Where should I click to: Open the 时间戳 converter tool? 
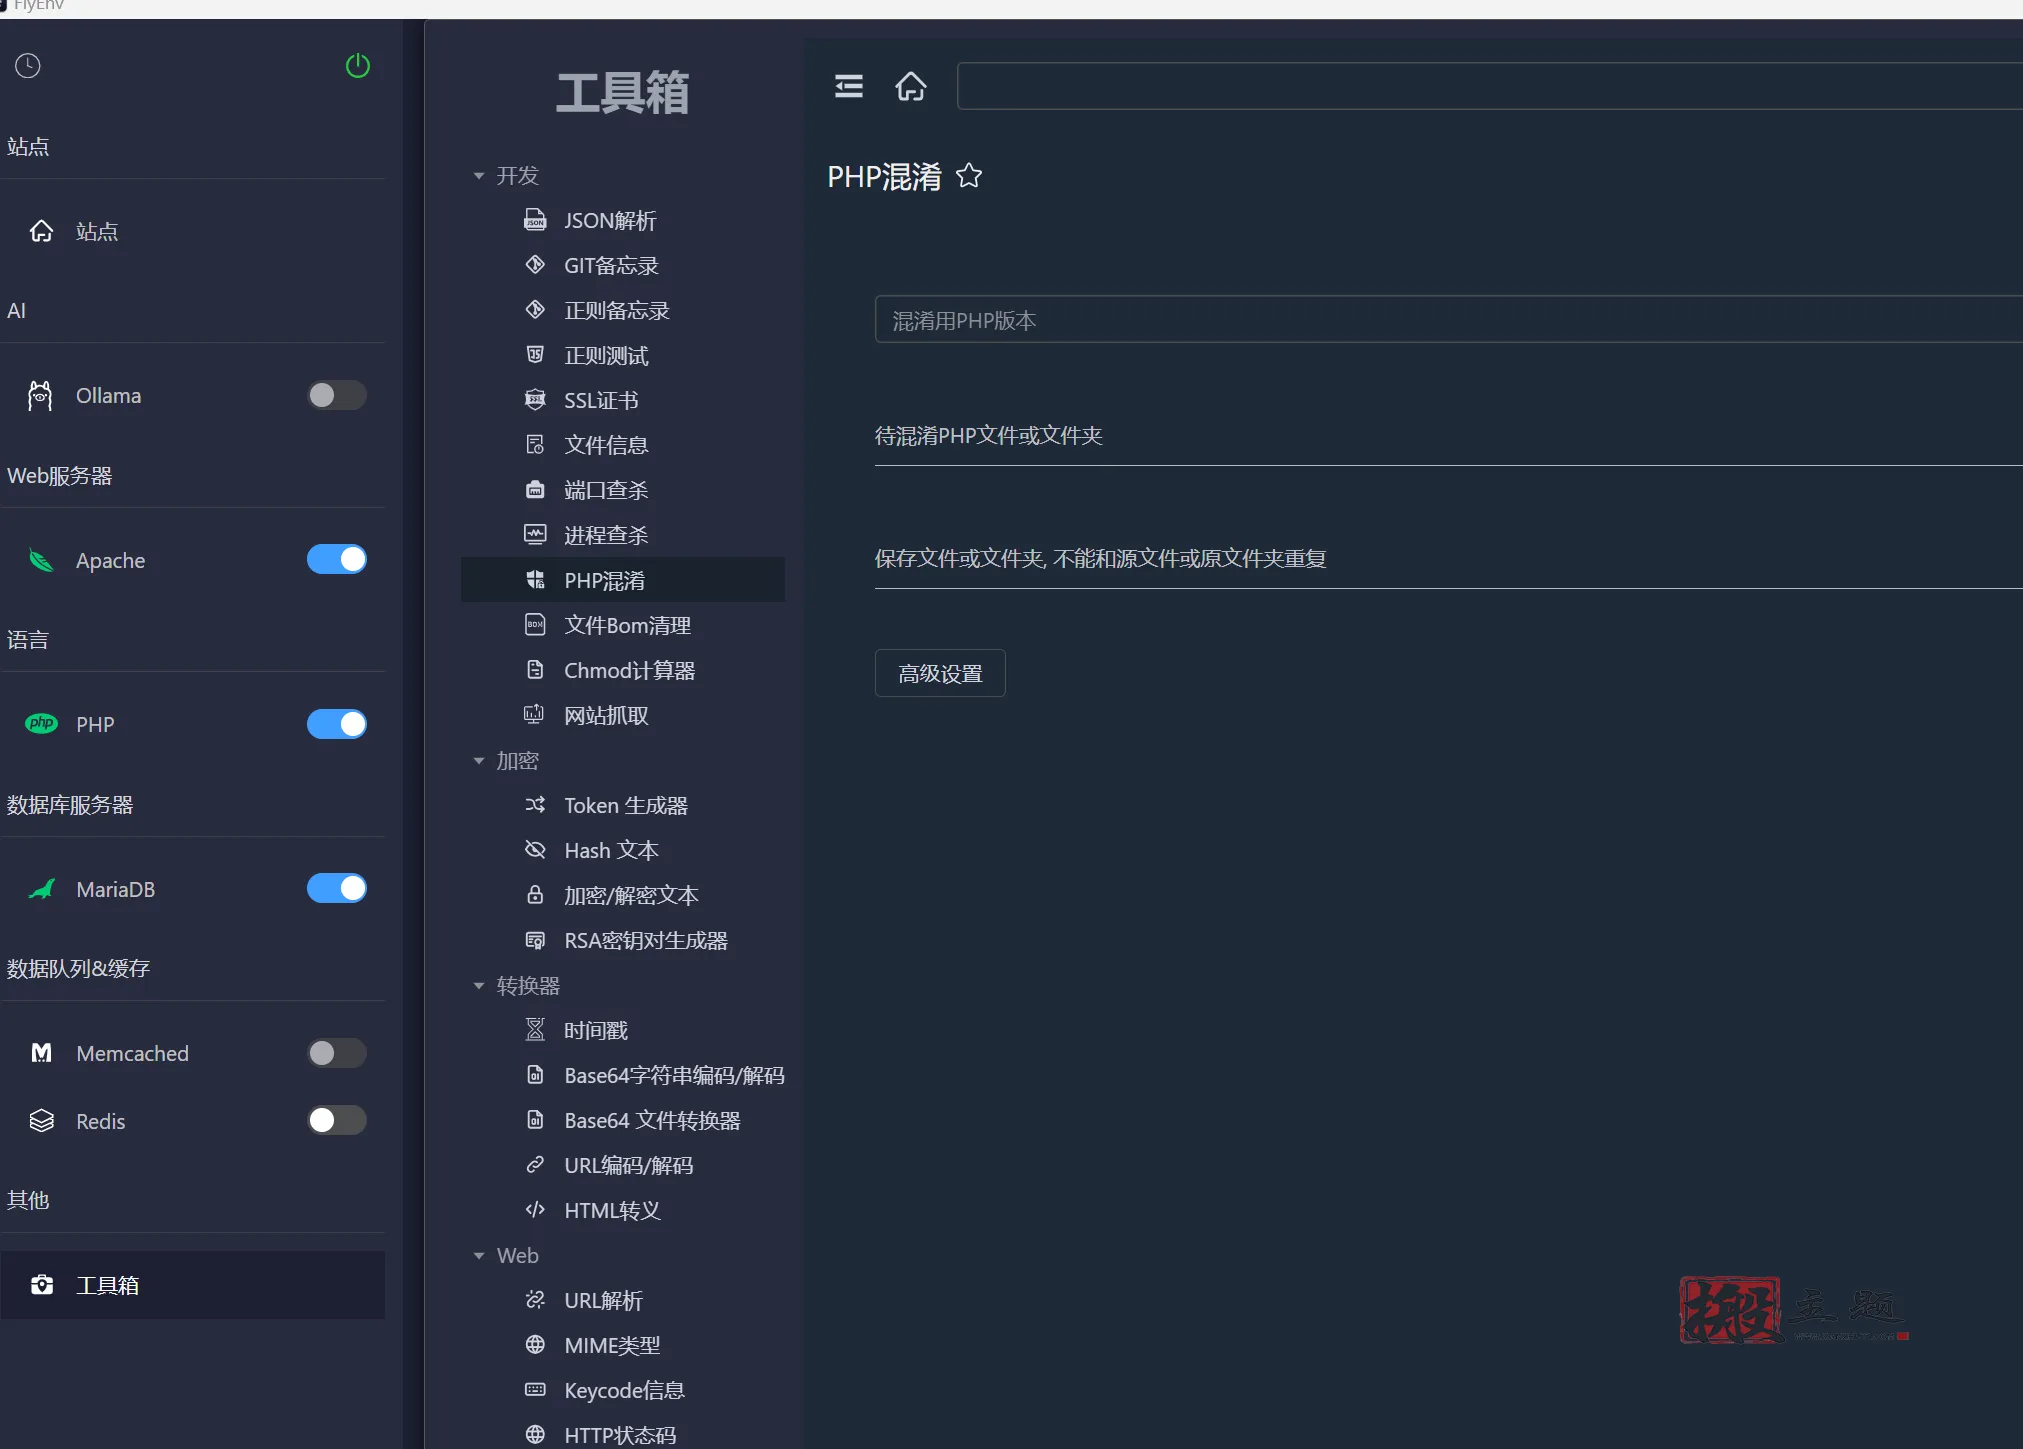pos(595,1029)
